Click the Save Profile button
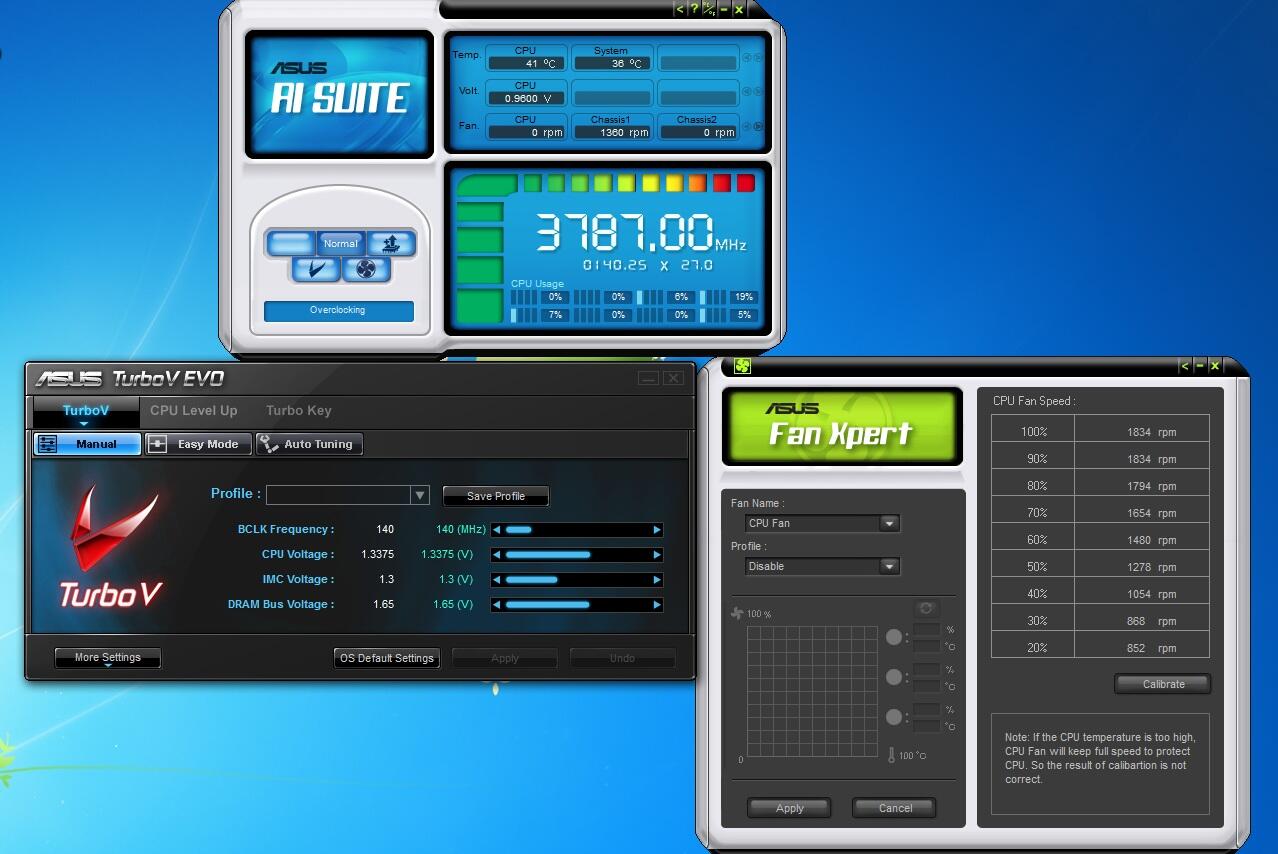Viewport: 1278px width, 854px height. tap(496, 496)
